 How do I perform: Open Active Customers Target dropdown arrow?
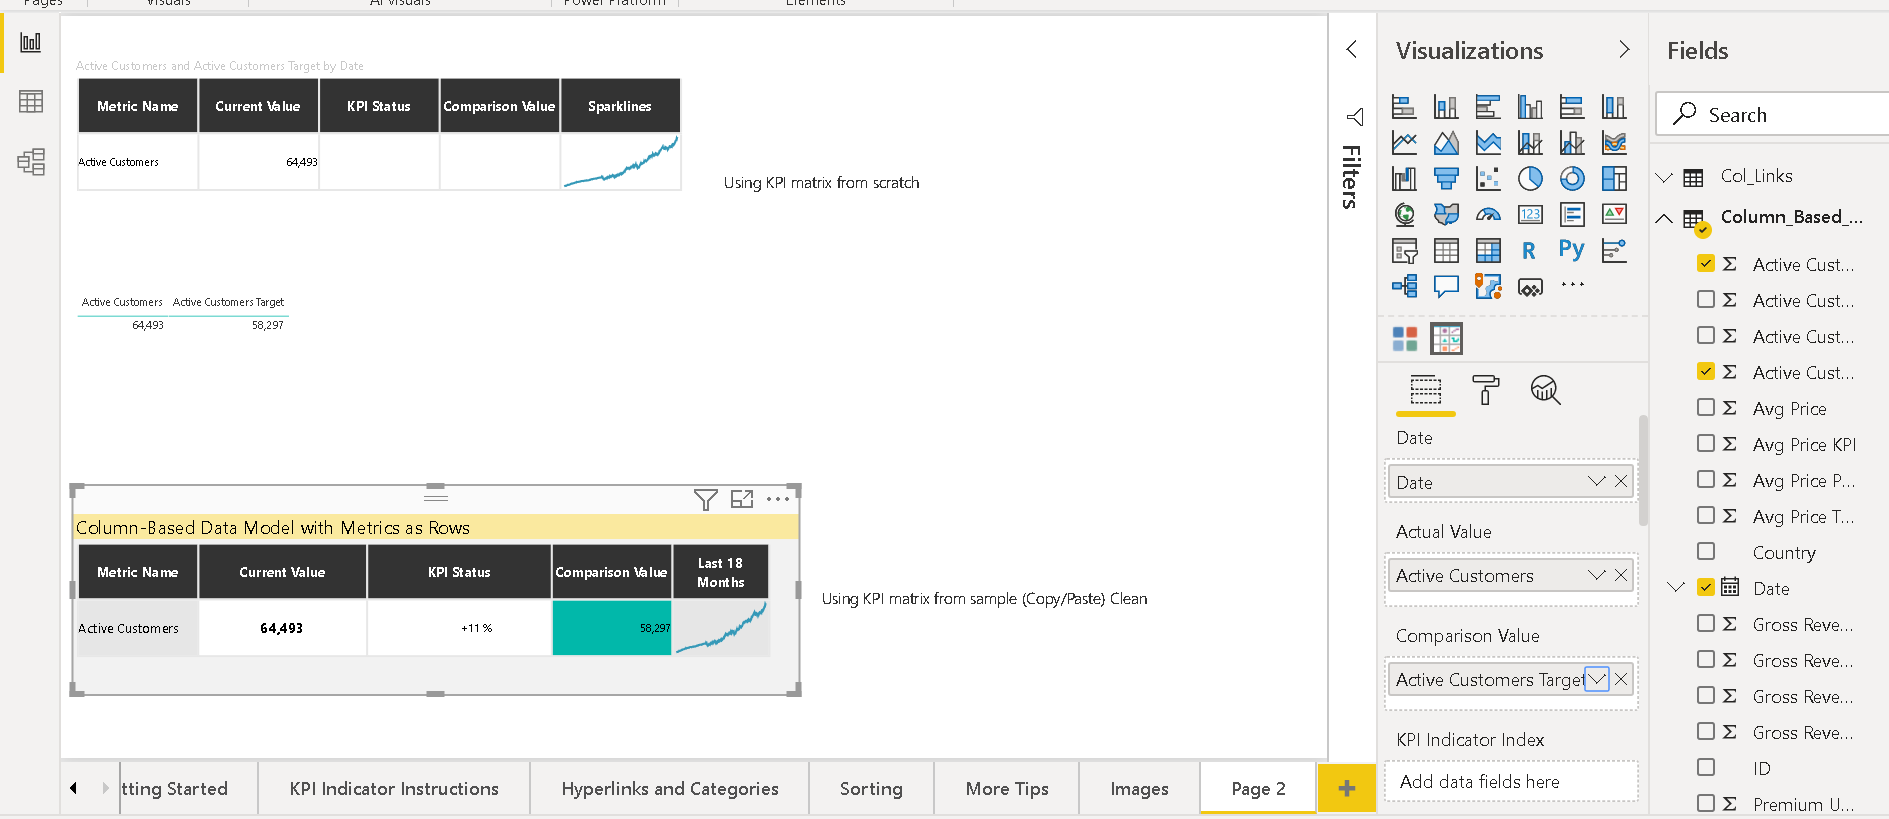point(1597,679)
